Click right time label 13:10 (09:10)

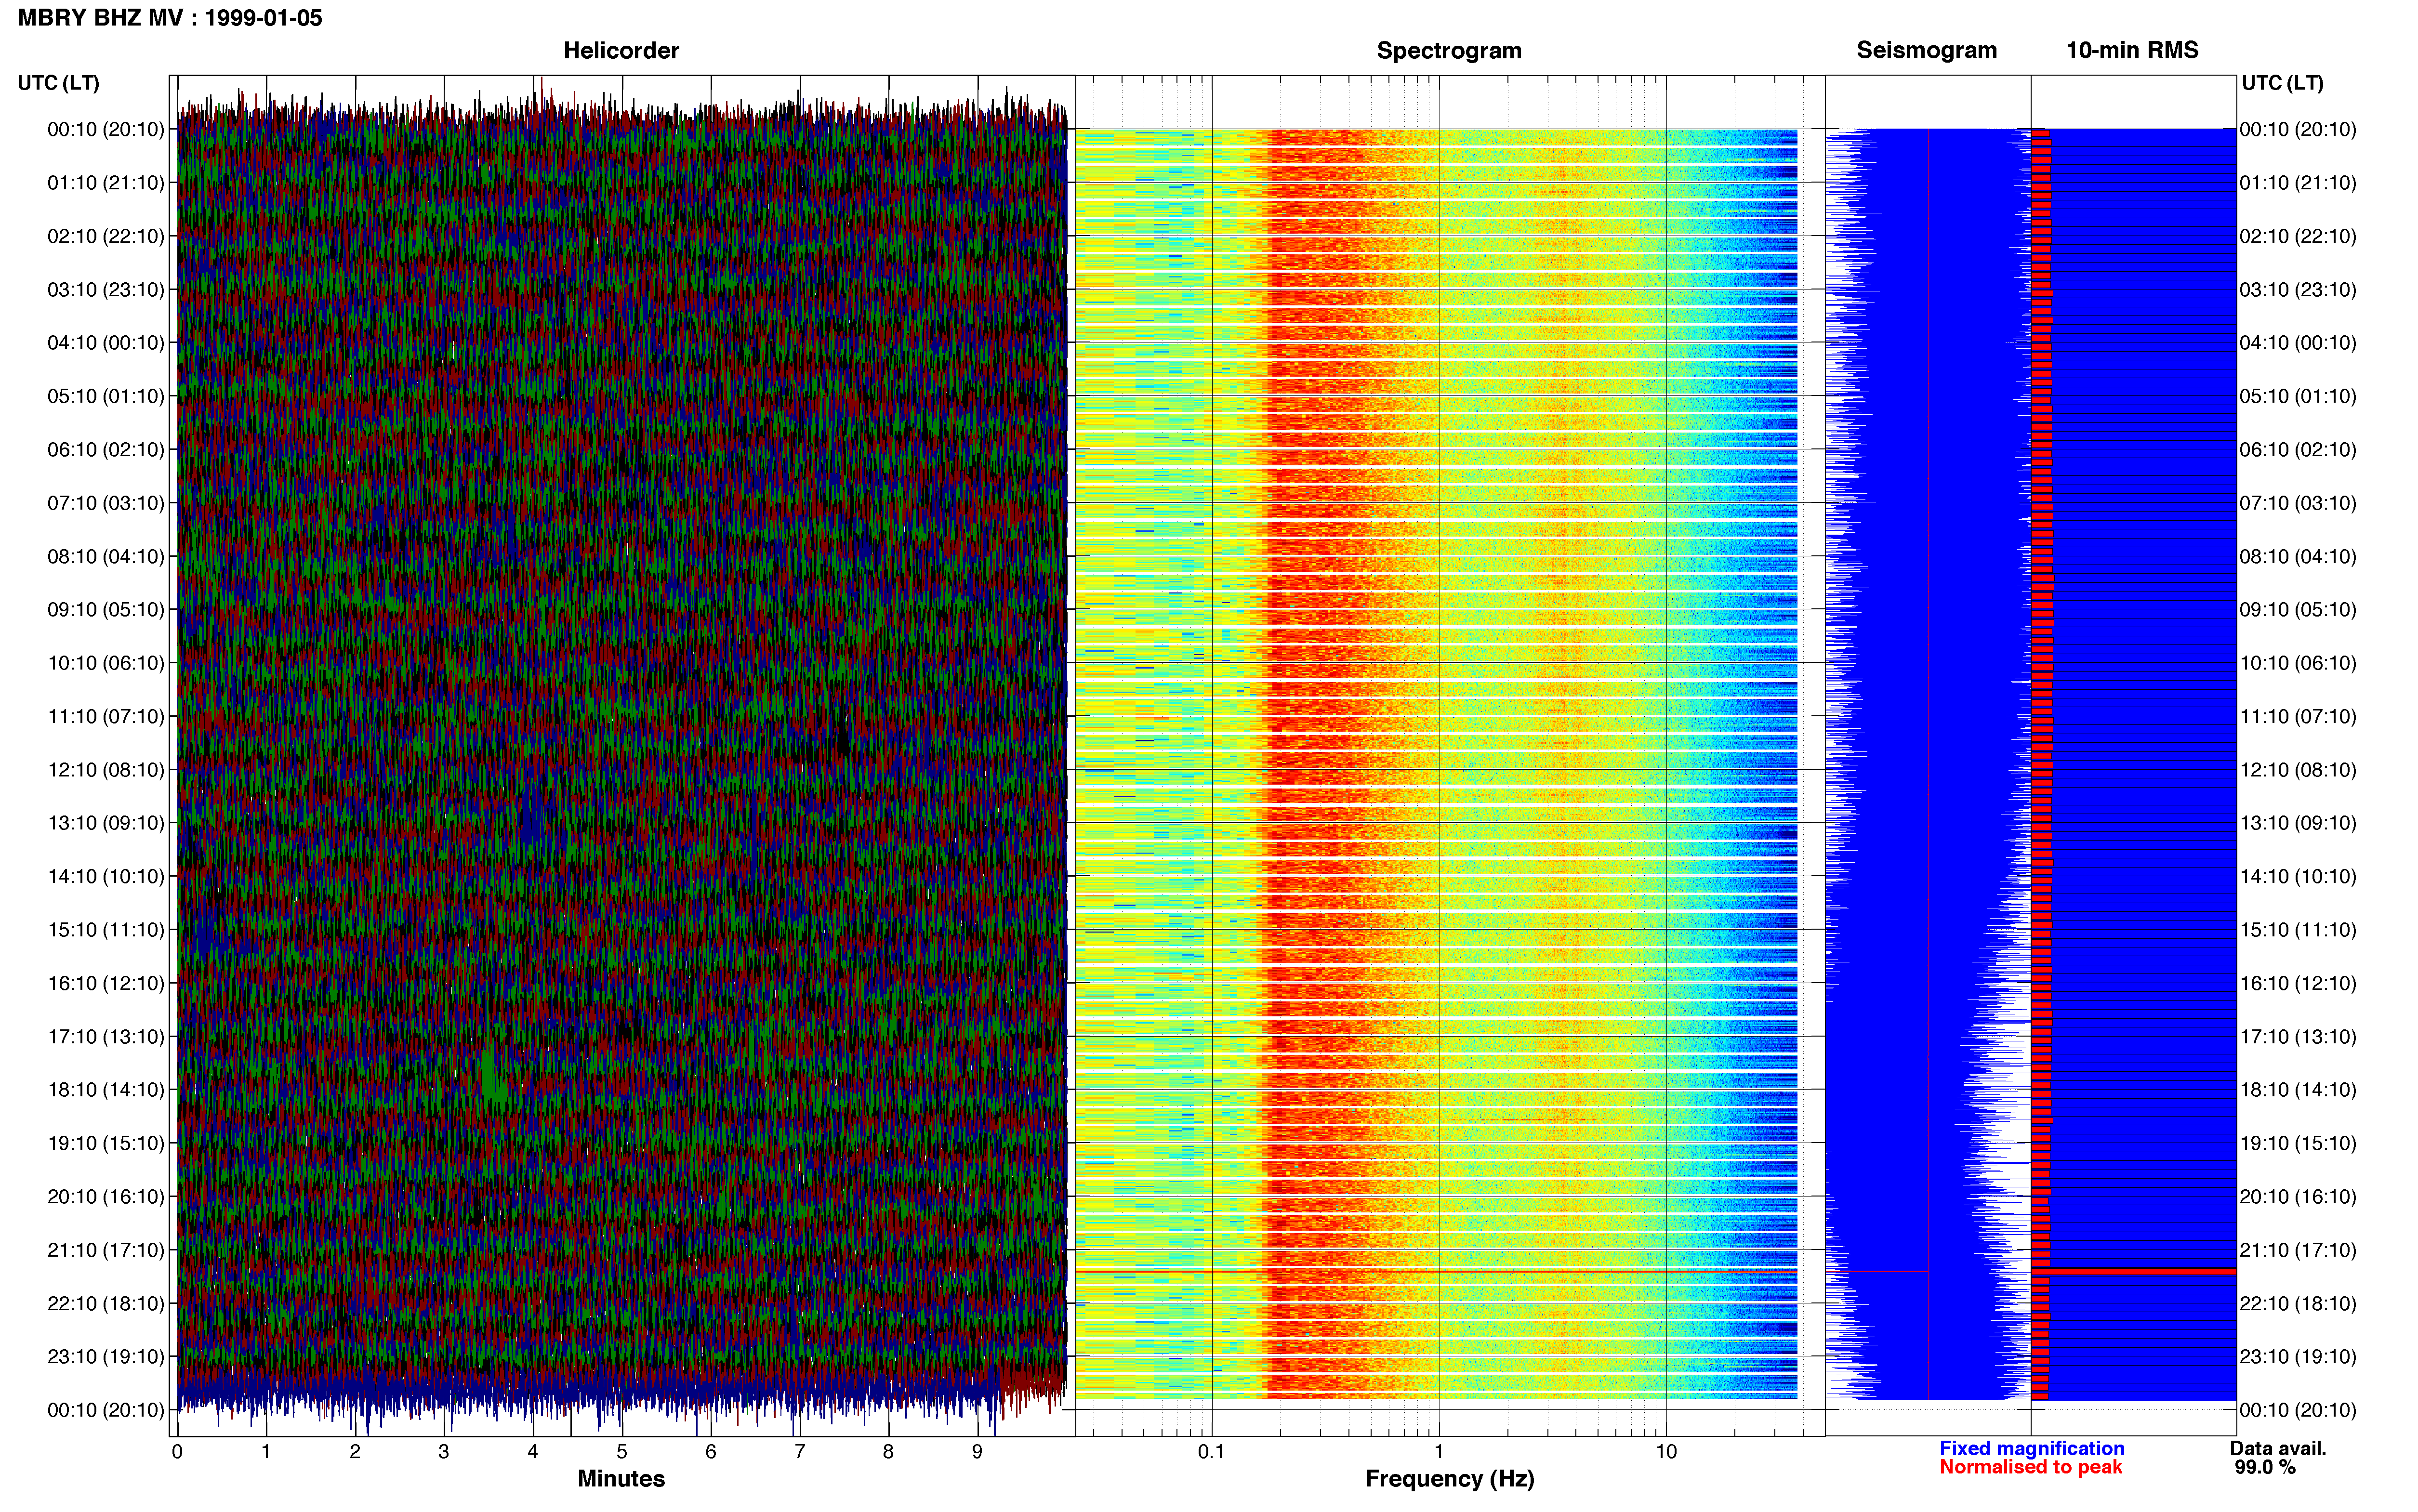coord(2298,823)
